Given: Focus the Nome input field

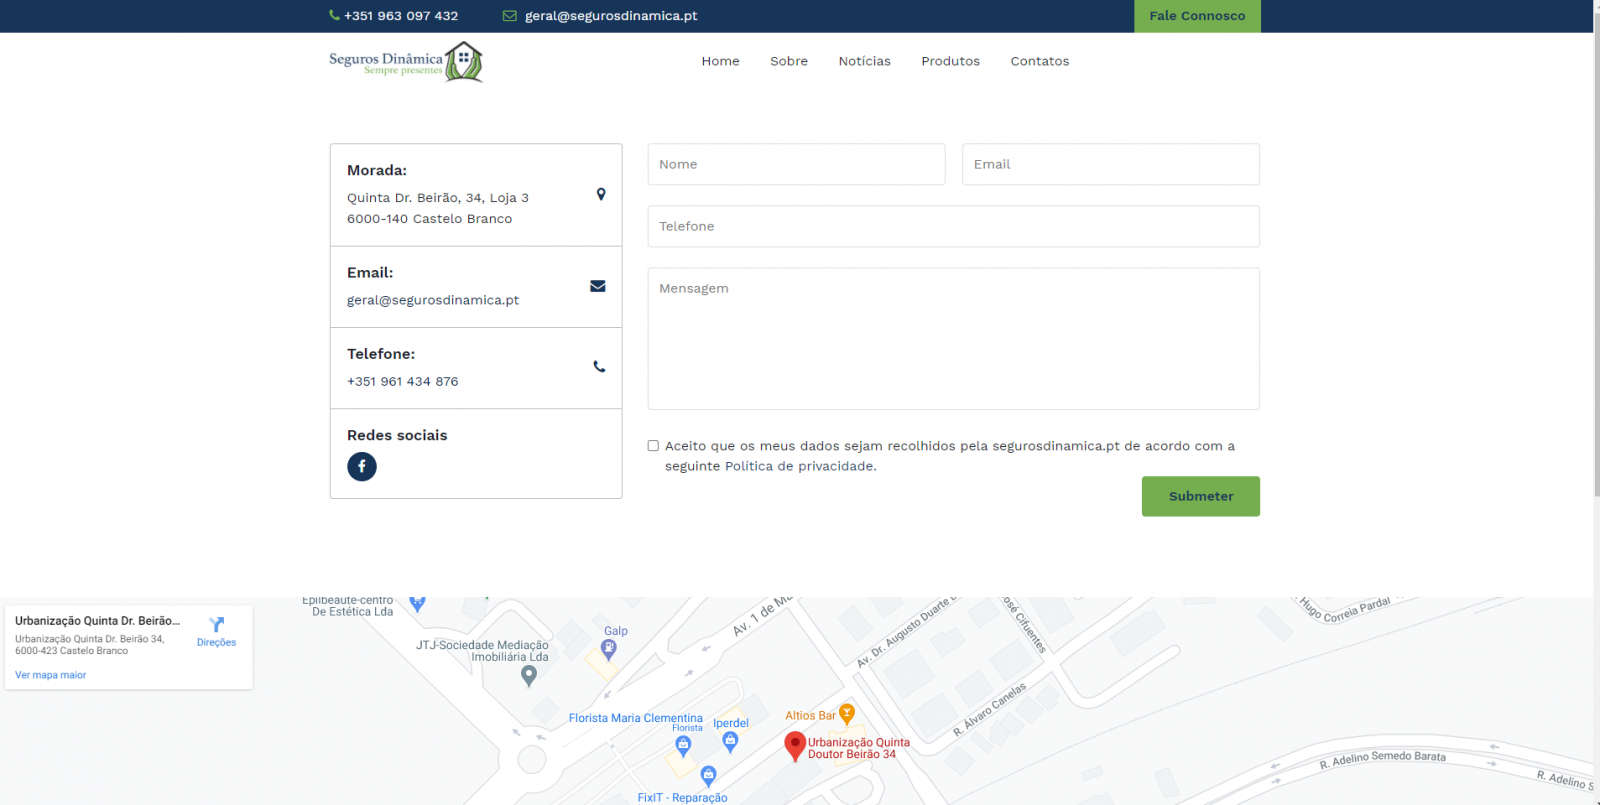Looking at the screenshot, I should 796,164.
